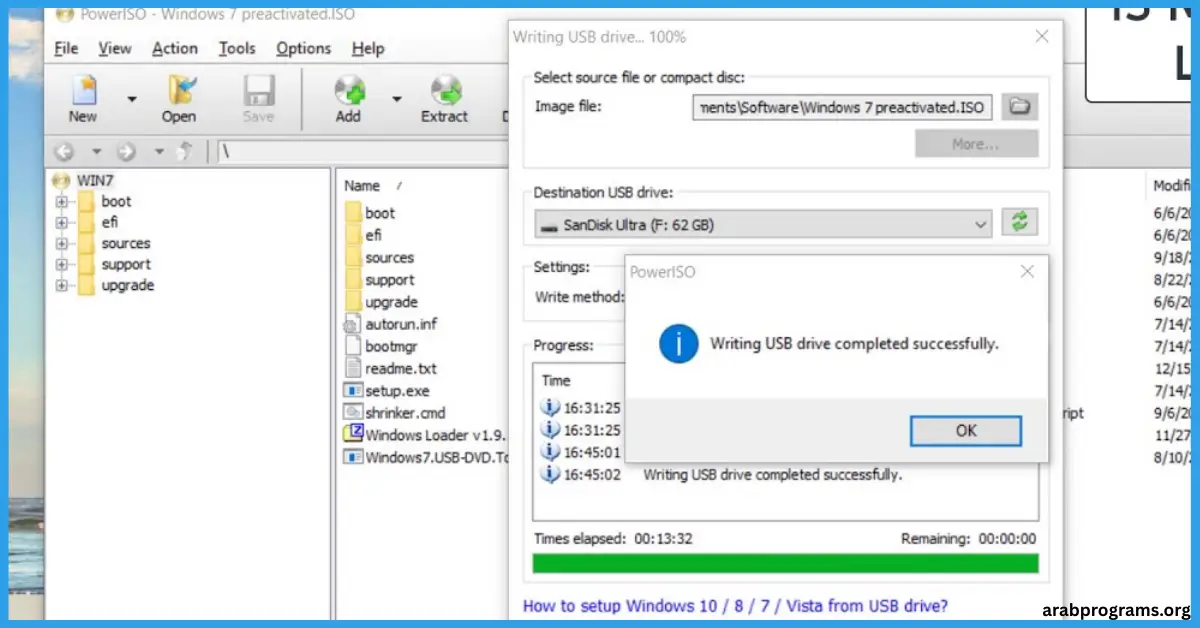Open the dropdown arrow beside New
The image size is (1200, 628).
click(x=131, y=99)
